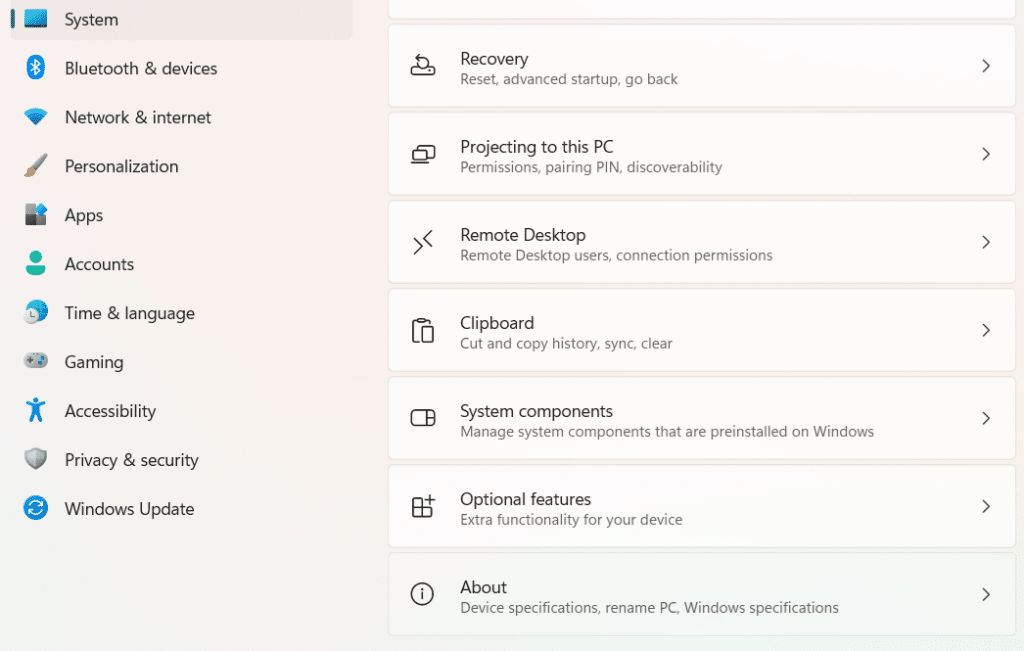
Task: Open Remote Desktop settings
Action: (x=700, y=242)
